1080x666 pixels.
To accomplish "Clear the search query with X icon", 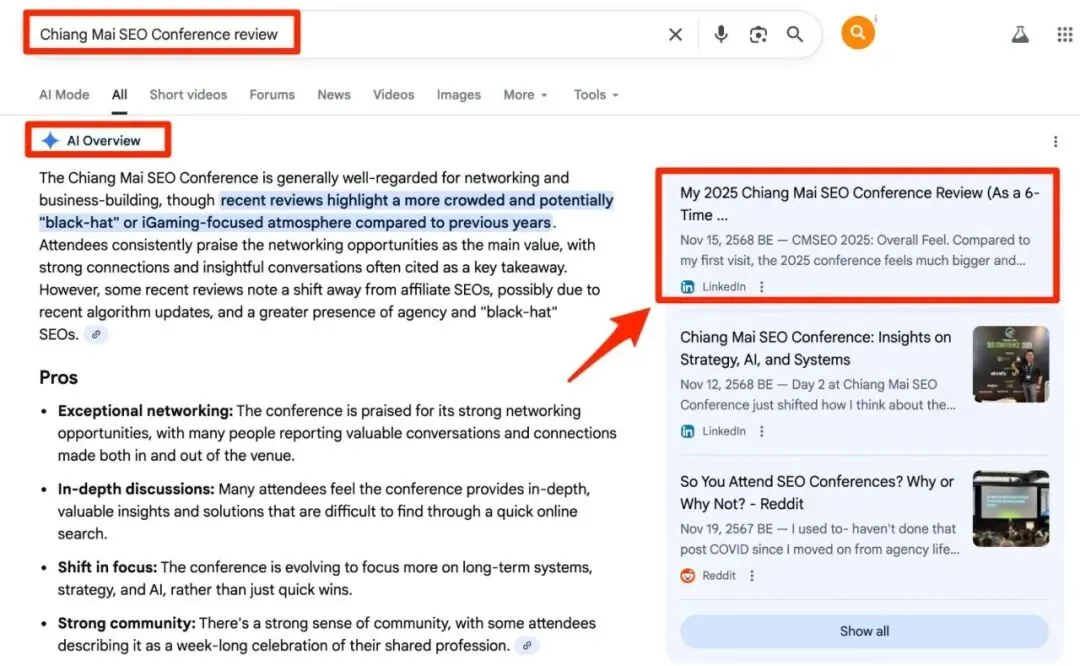I will (x=675, y=35).
